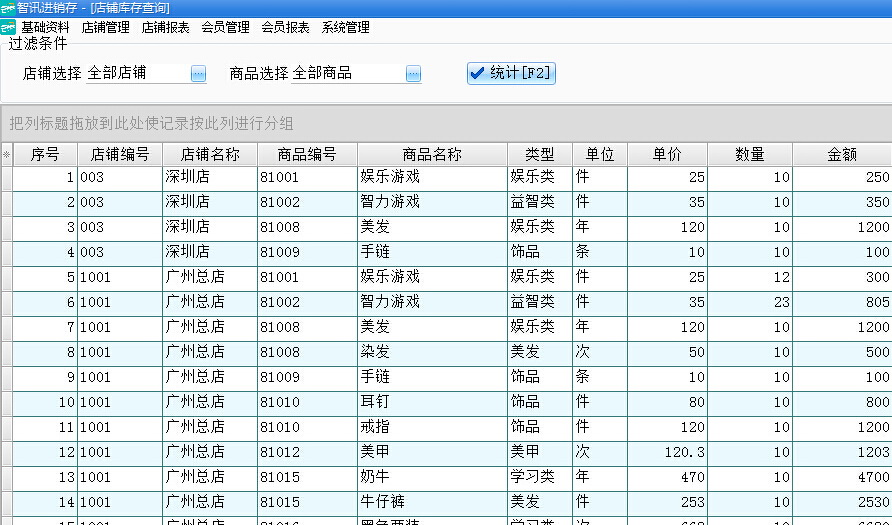Sort by the 商品编号 column header

click(307, 154)
